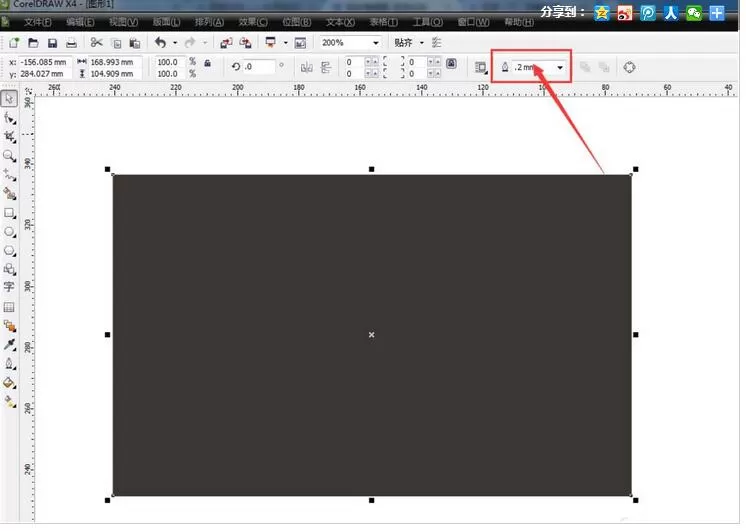Select the Basic Shapes tool

pyautogui.click(x=9, y=269)
